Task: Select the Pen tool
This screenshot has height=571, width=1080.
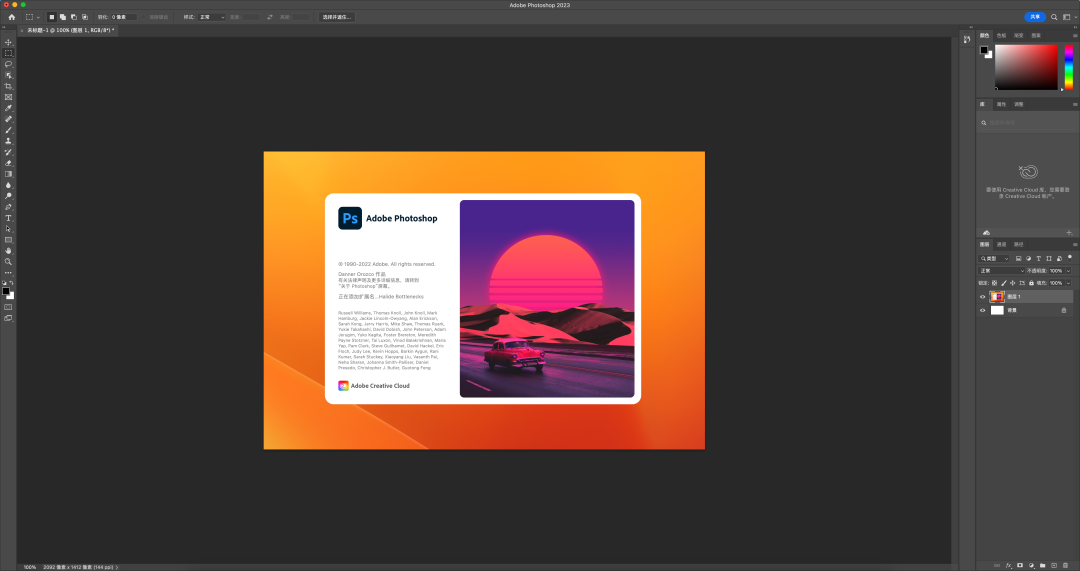Action: (x=8, y=207)
